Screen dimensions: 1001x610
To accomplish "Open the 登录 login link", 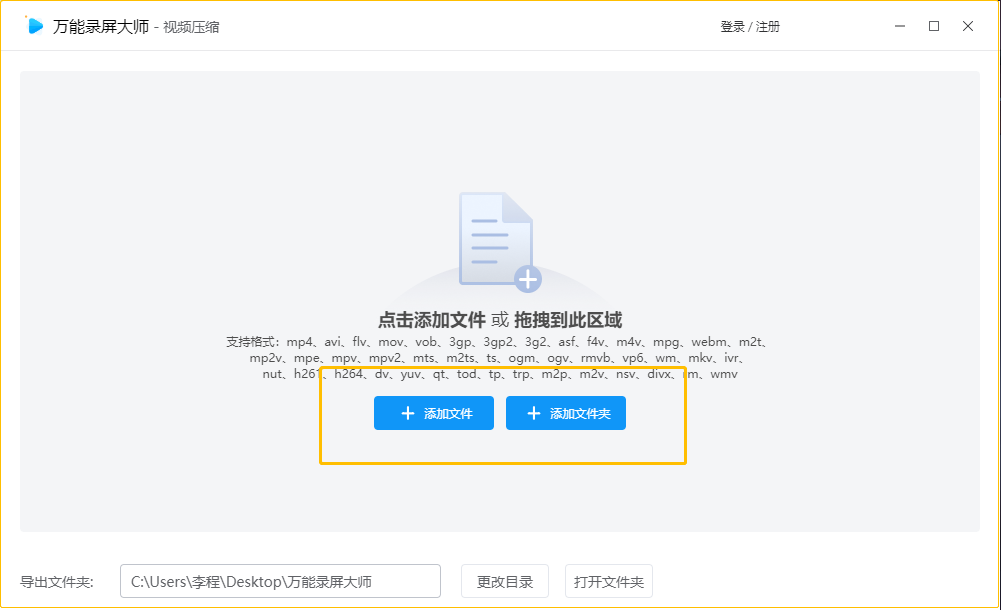I will tap(732, 27).
